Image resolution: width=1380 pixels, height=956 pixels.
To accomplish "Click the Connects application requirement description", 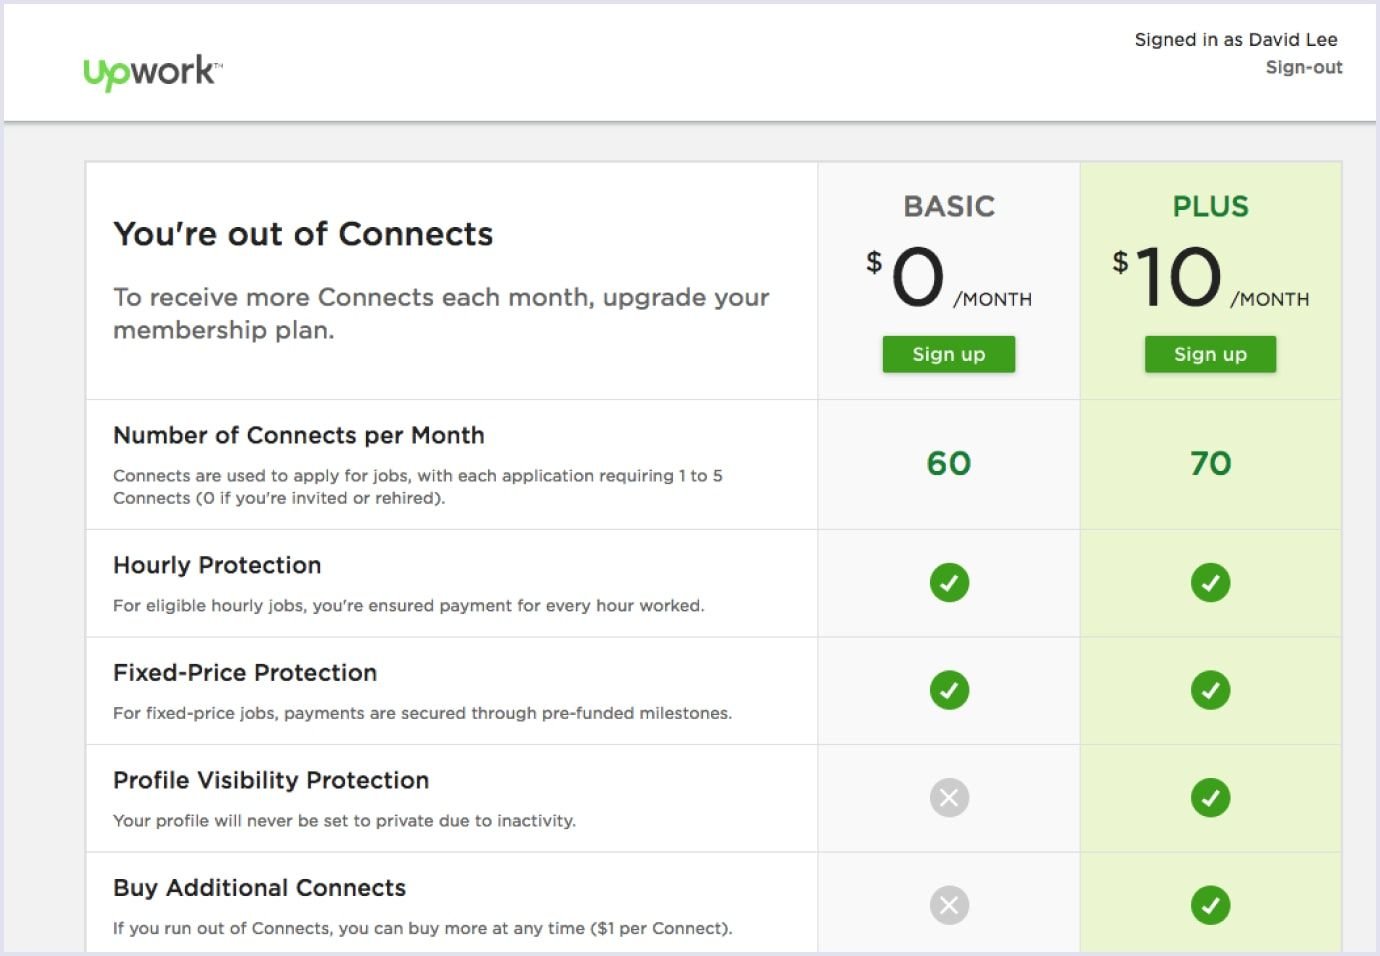I will coord(418,487).
